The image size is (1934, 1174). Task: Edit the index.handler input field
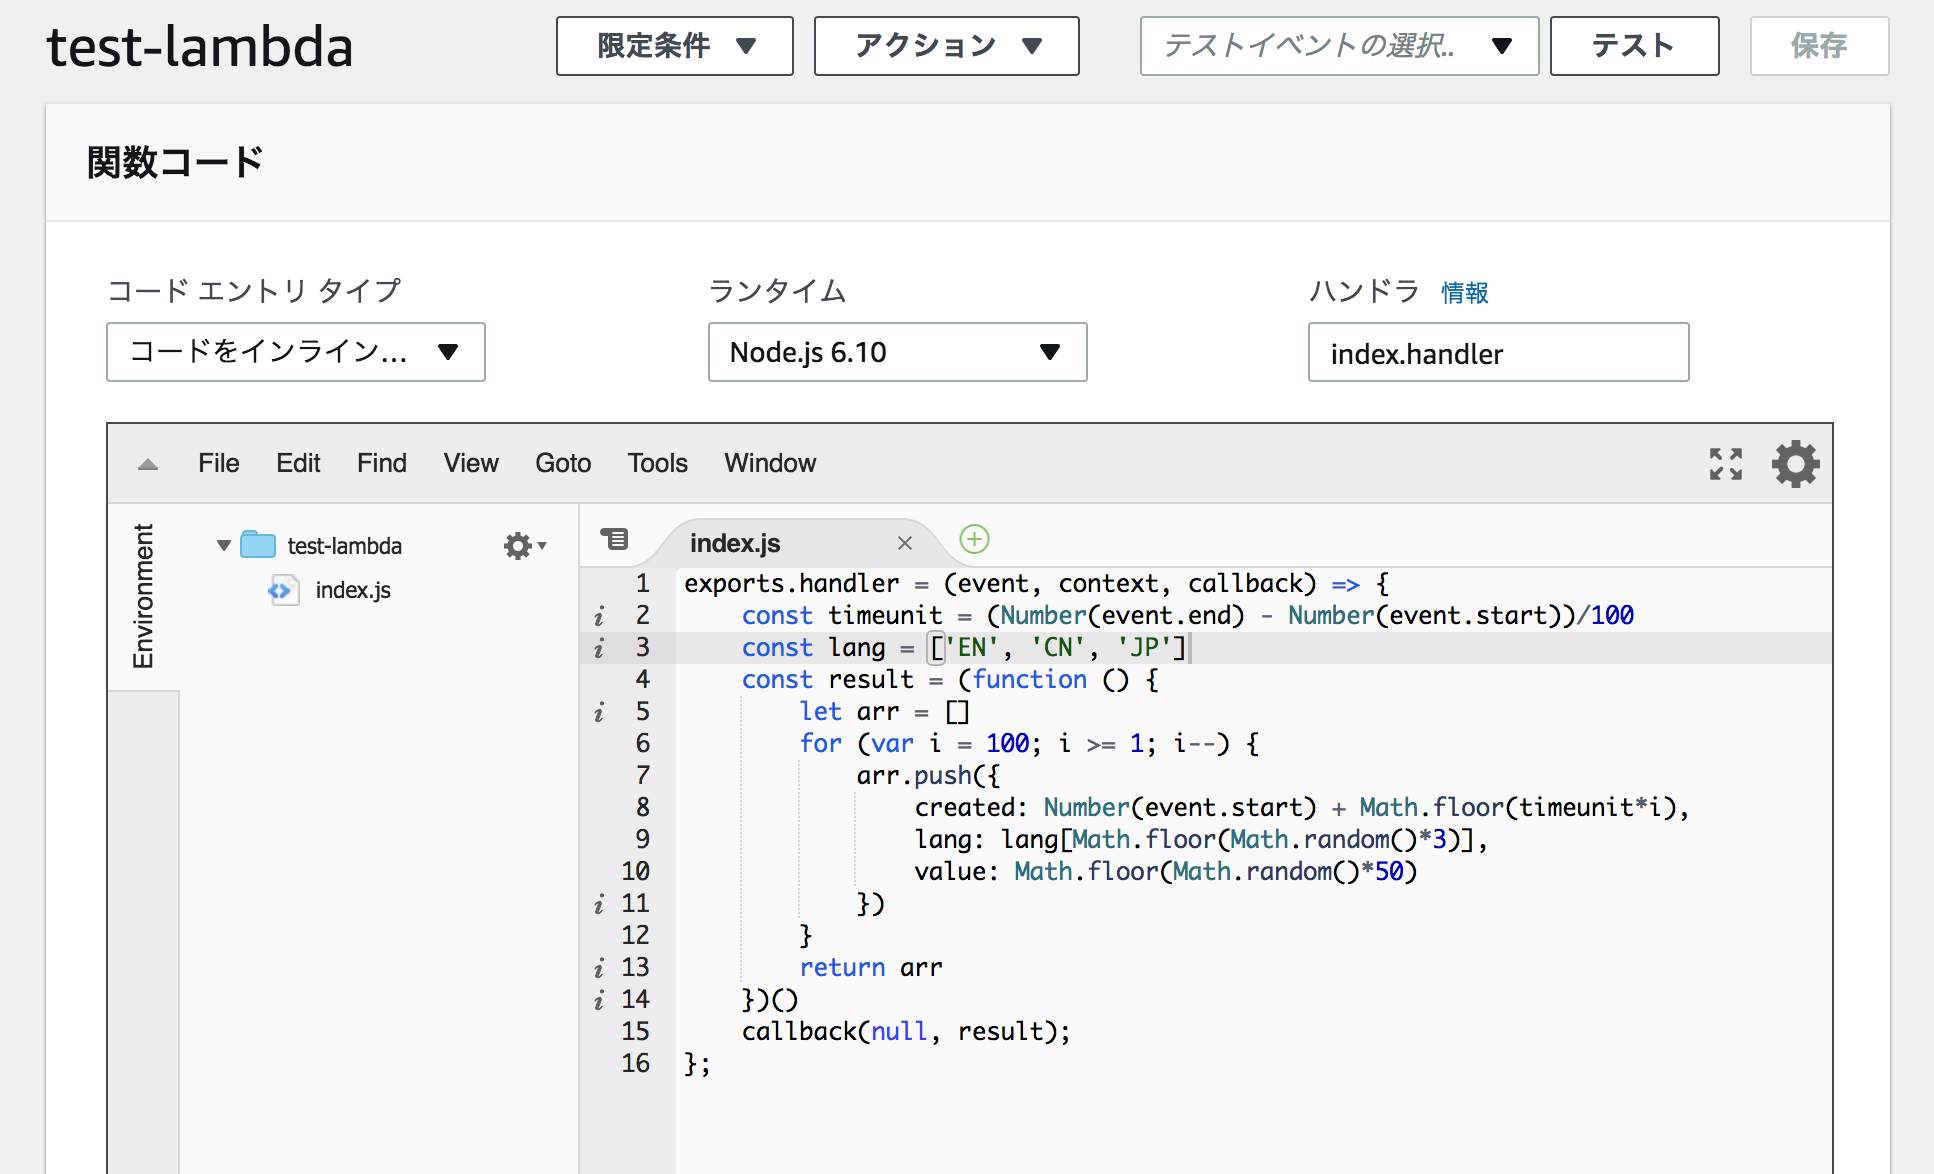(x=1497, y=352)
